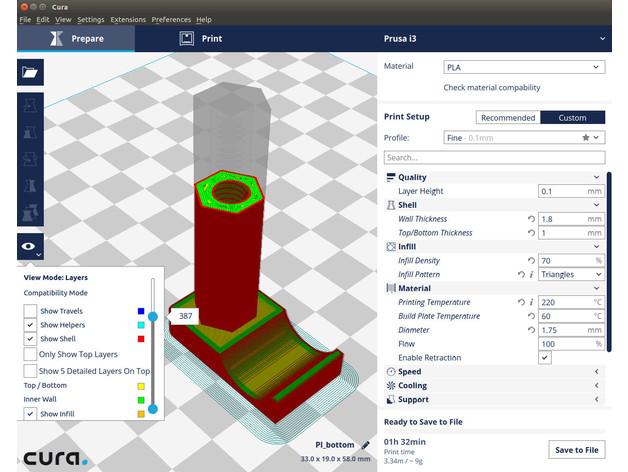Open the file folder icon
Image resolution: width=628 pixels, height=472 pixels.
(30, 73)
